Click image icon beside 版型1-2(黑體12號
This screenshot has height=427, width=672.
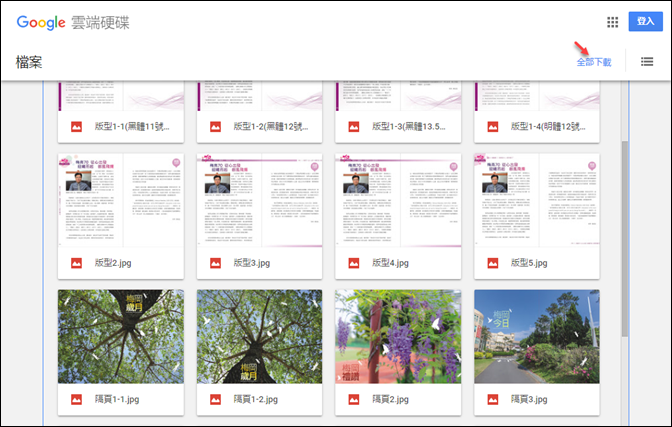pos(215,127)
